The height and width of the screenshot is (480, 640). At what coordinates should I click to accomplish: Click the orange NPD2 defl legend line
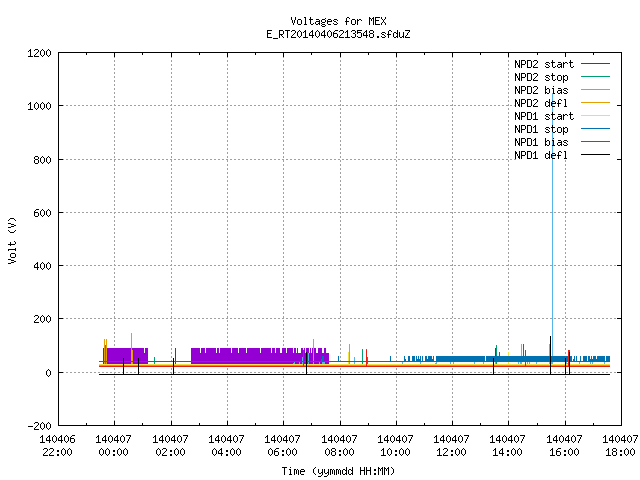(x=595, y=103)
